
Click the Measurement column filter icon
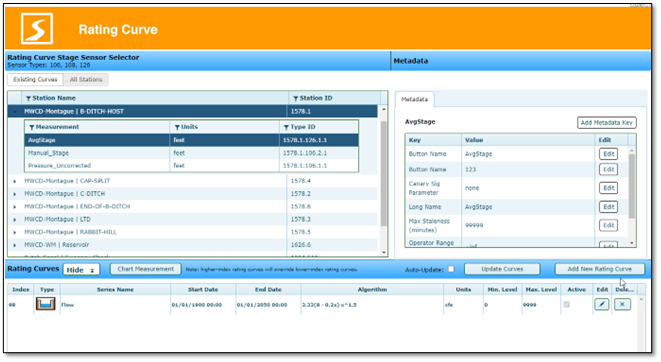(32, 127)
